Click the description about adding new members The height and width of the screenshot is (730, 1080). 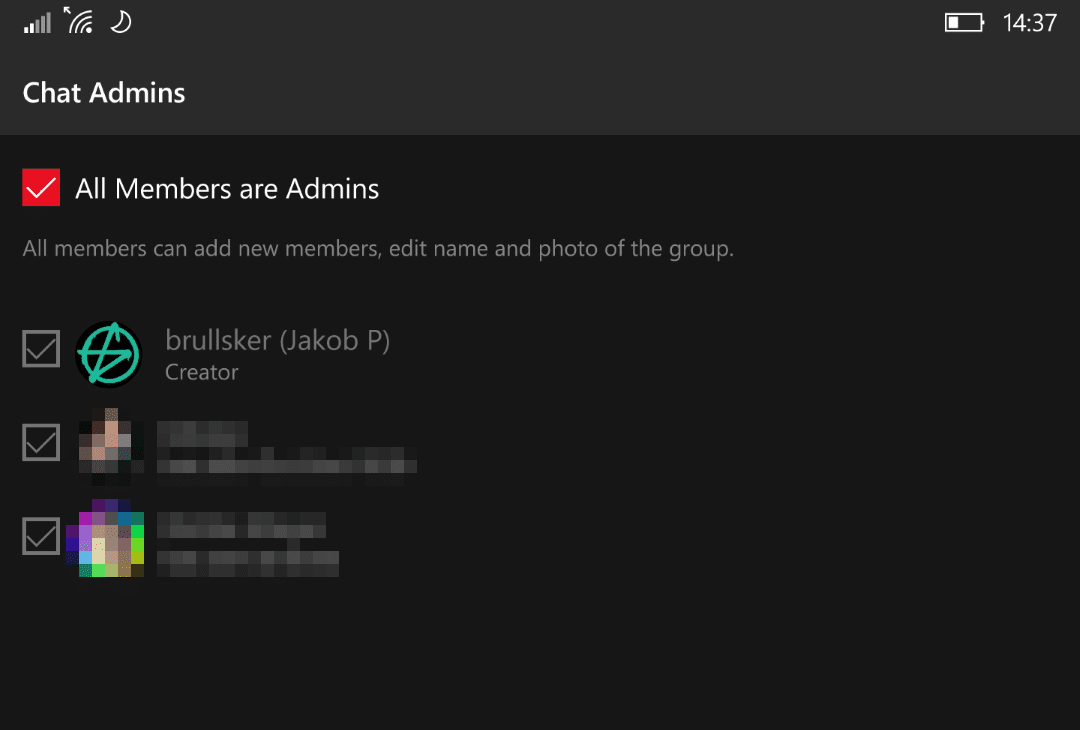(378, 249)
